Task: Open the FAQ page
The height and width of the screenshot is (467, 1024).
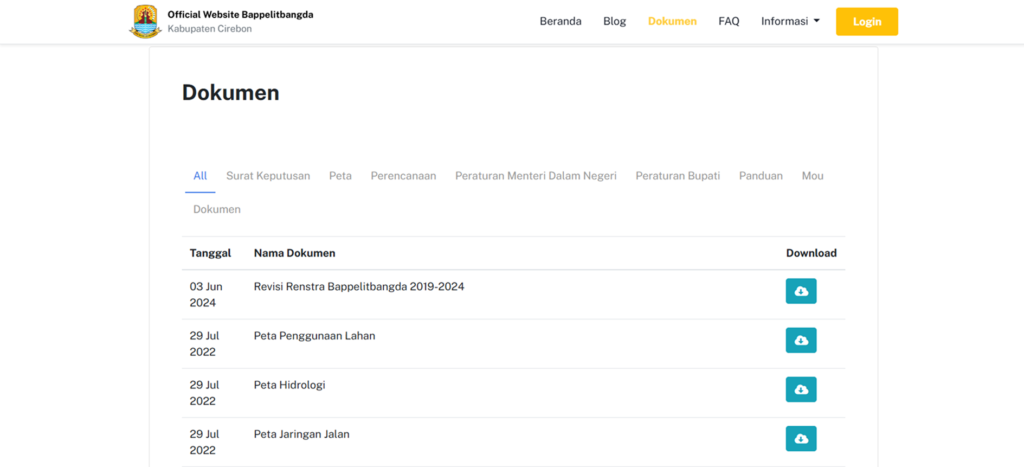Action: 729,22
